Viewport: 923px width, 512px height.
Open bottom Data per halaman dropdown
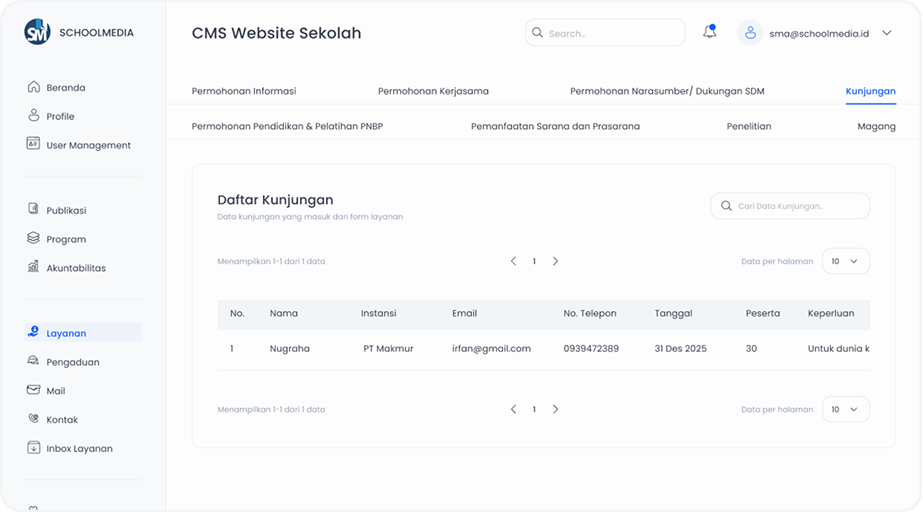coord(845,409)
